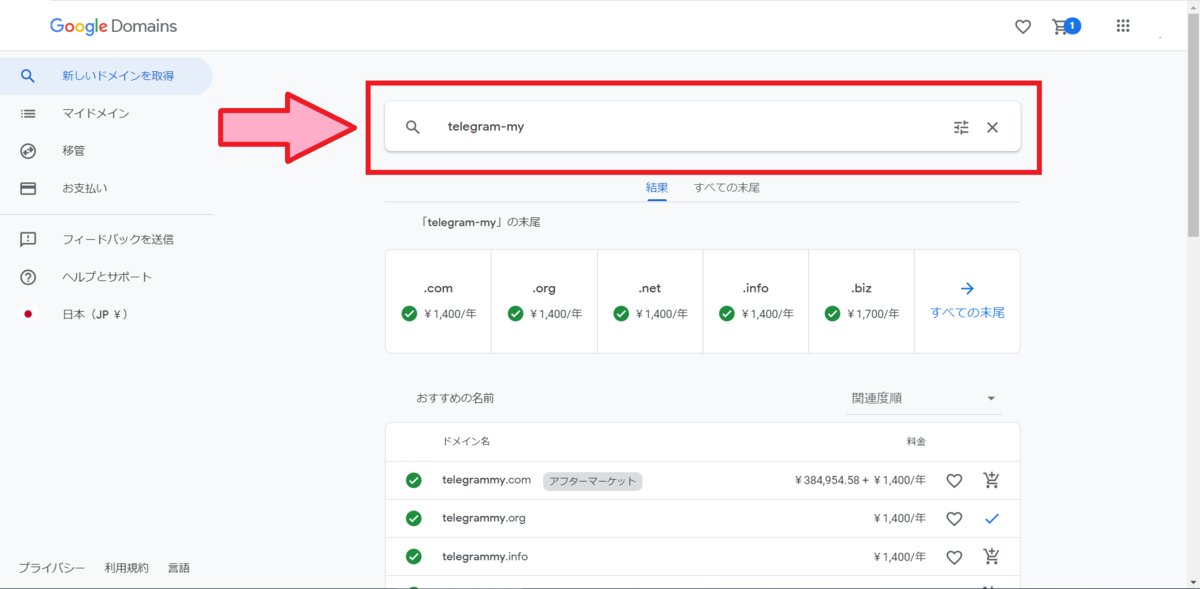Viewport: 1200px width, 589px height.
Task: Click the telegrammy.com domain name
Action: [486, 480]
